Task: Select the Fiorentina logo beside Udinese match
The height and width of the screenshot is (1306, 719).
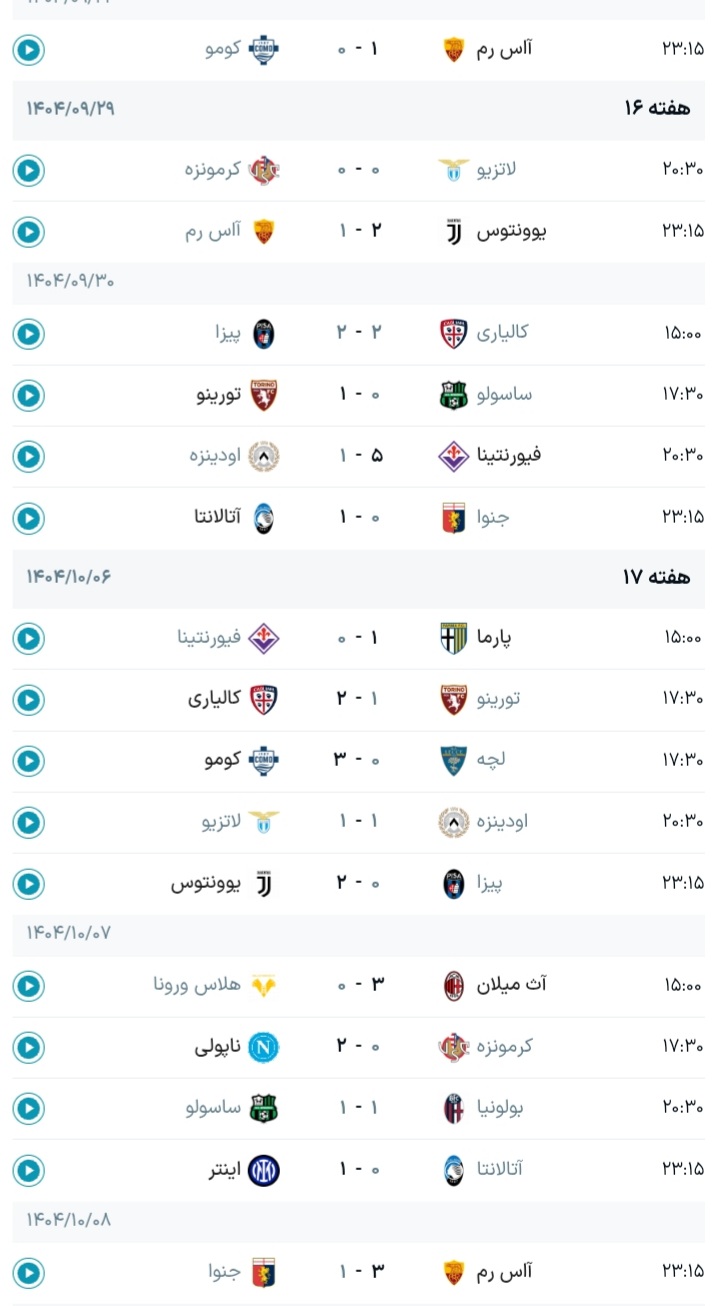Action: pyautogui.click(x=454, y=456)
